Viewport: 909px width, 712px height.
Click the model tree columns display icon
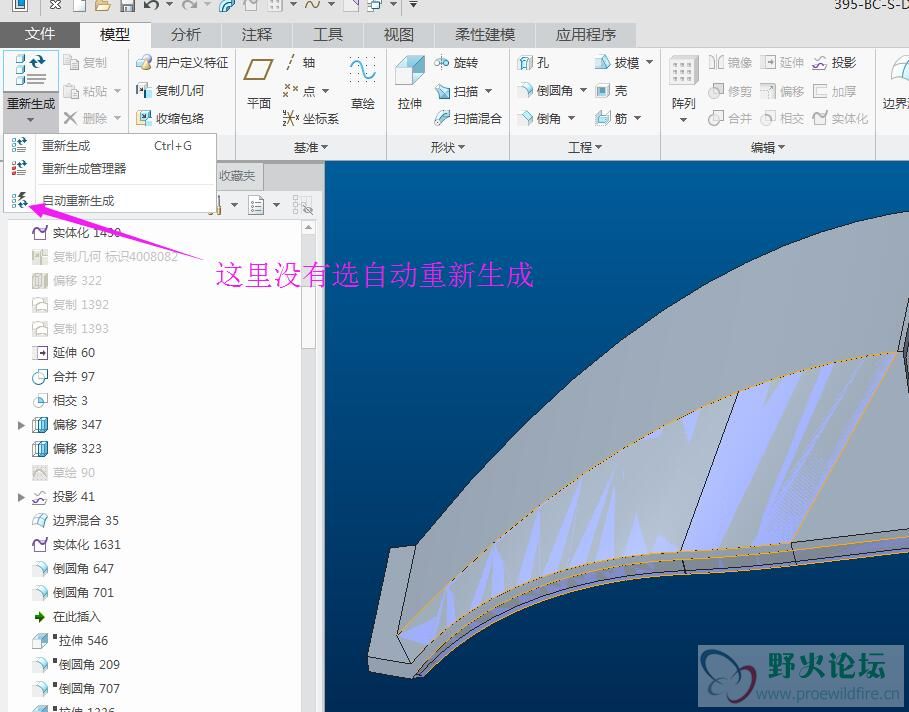[x=256, y=205]
